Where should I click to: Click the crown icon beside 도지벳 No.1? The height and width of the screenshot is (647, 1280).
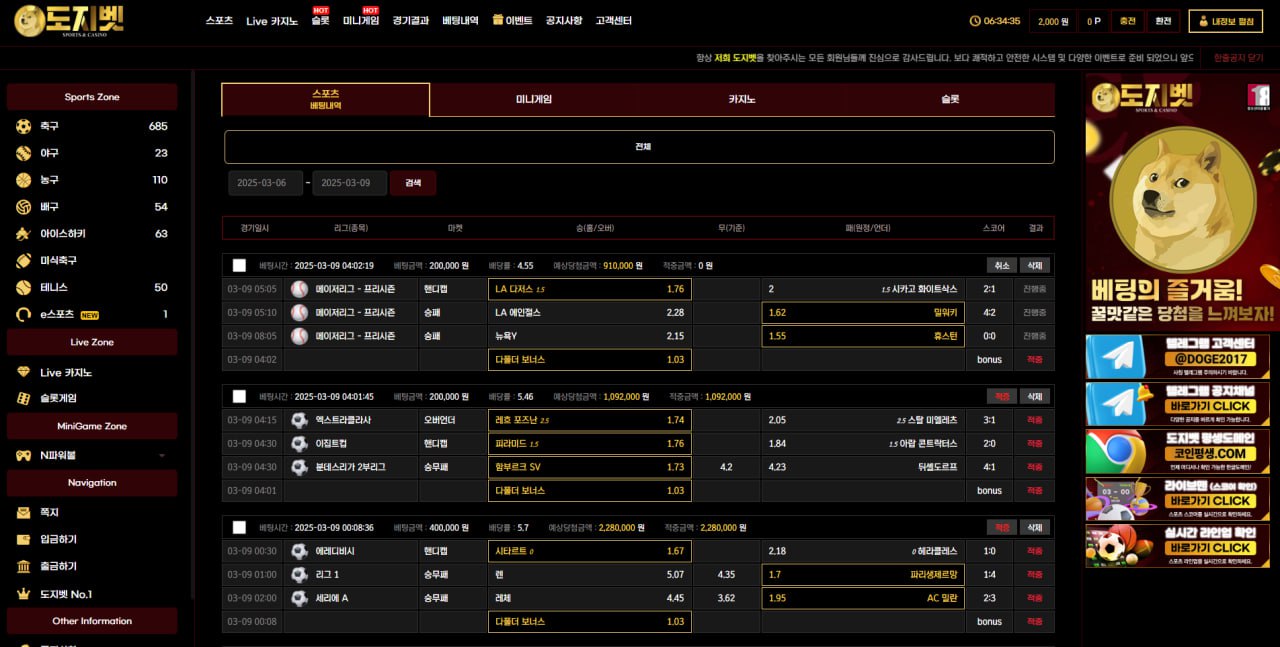(24, 594)
